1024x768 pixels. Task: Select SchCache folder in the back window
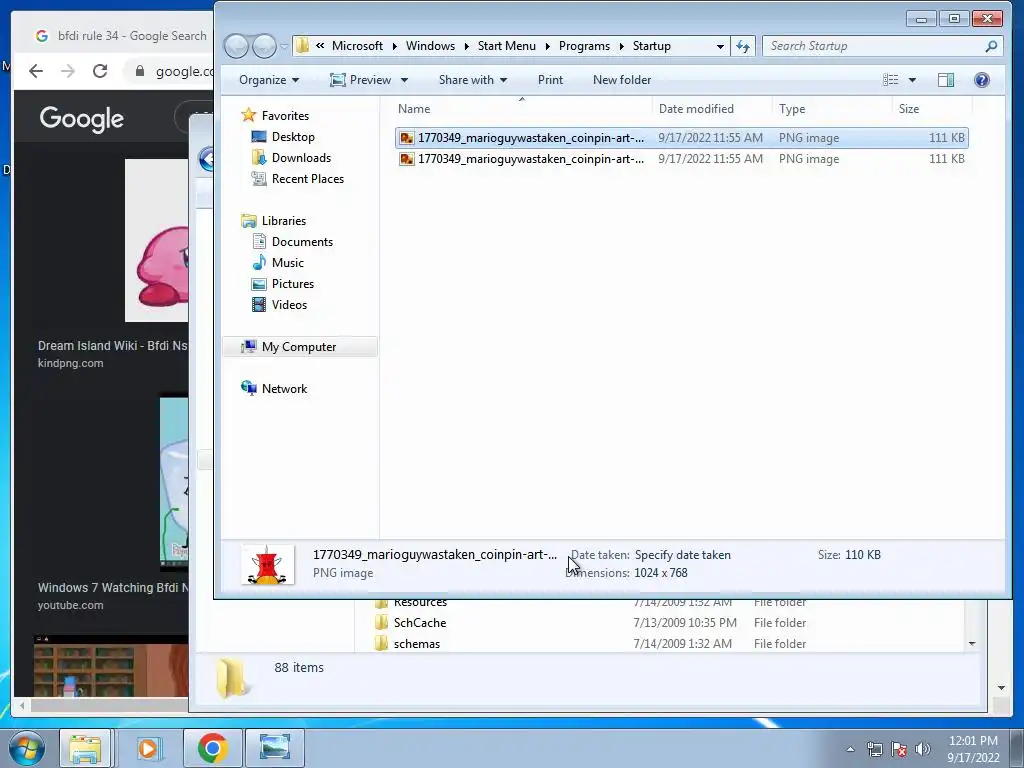(420, 623)
